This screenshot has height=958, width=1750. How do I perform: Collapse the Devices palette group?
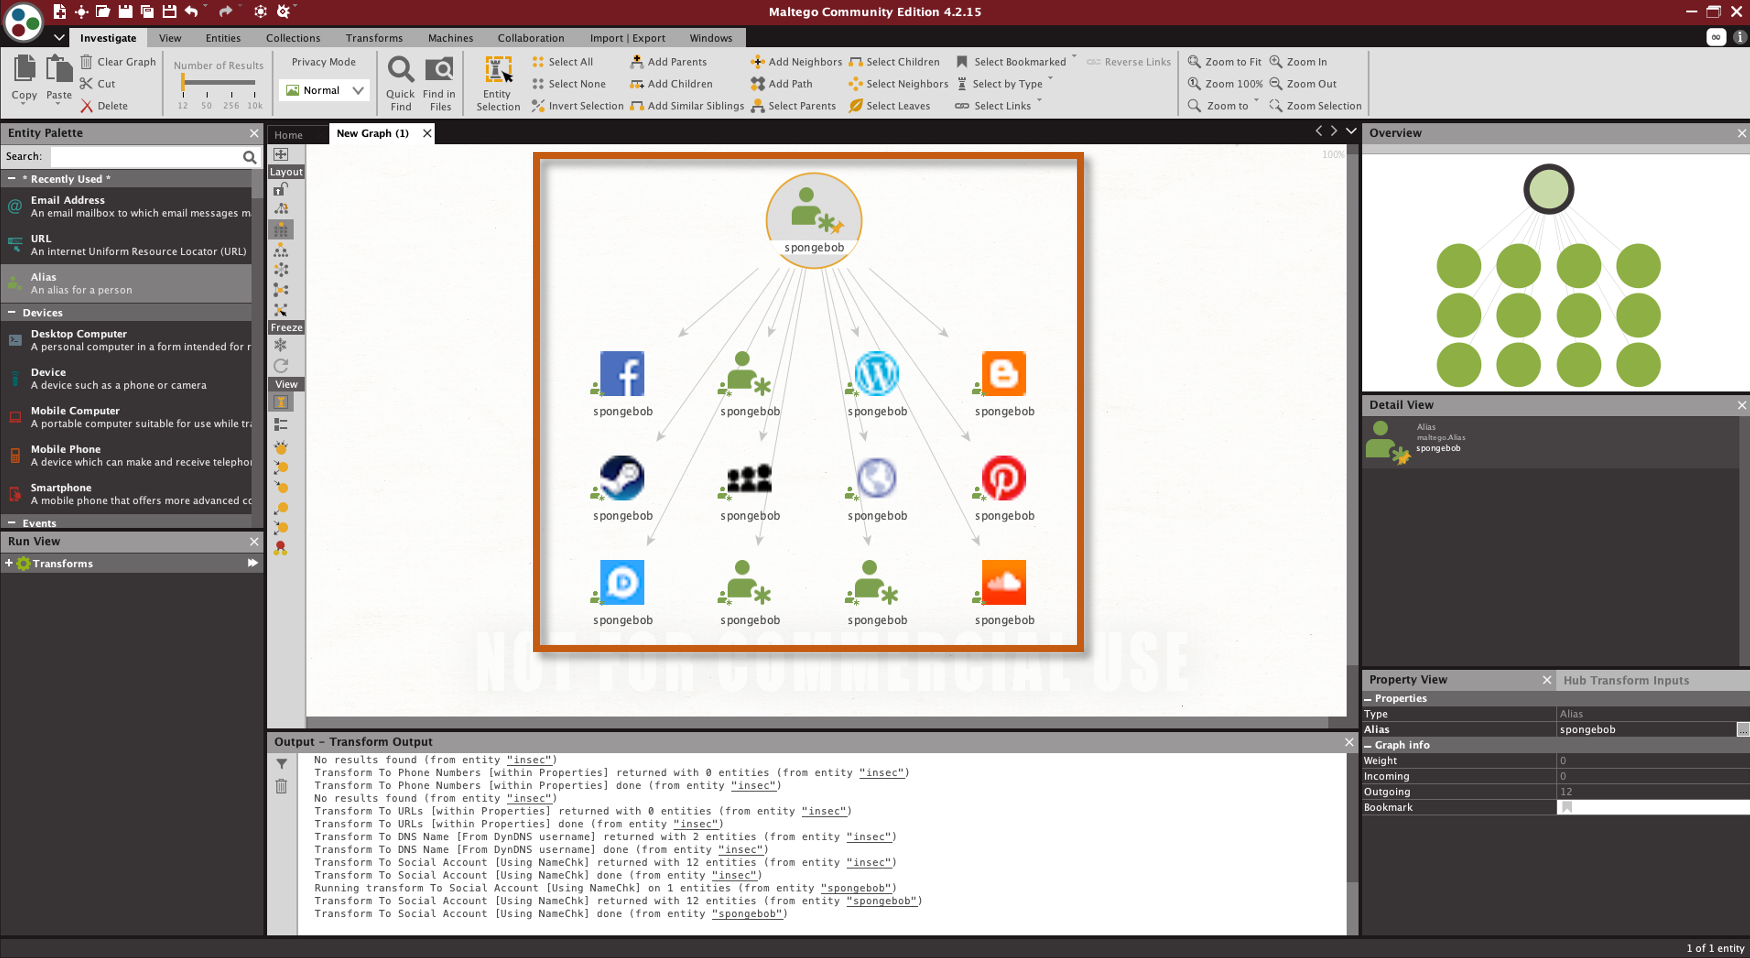click(11, 313)
